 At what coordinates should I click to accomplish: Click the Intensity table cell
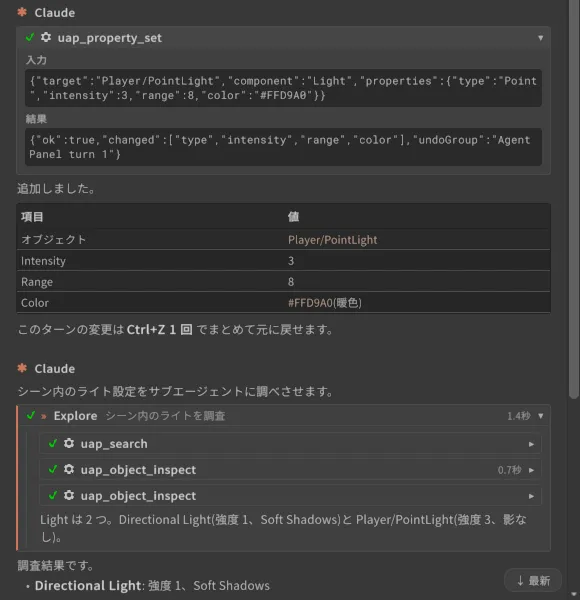tap(43, 261)
